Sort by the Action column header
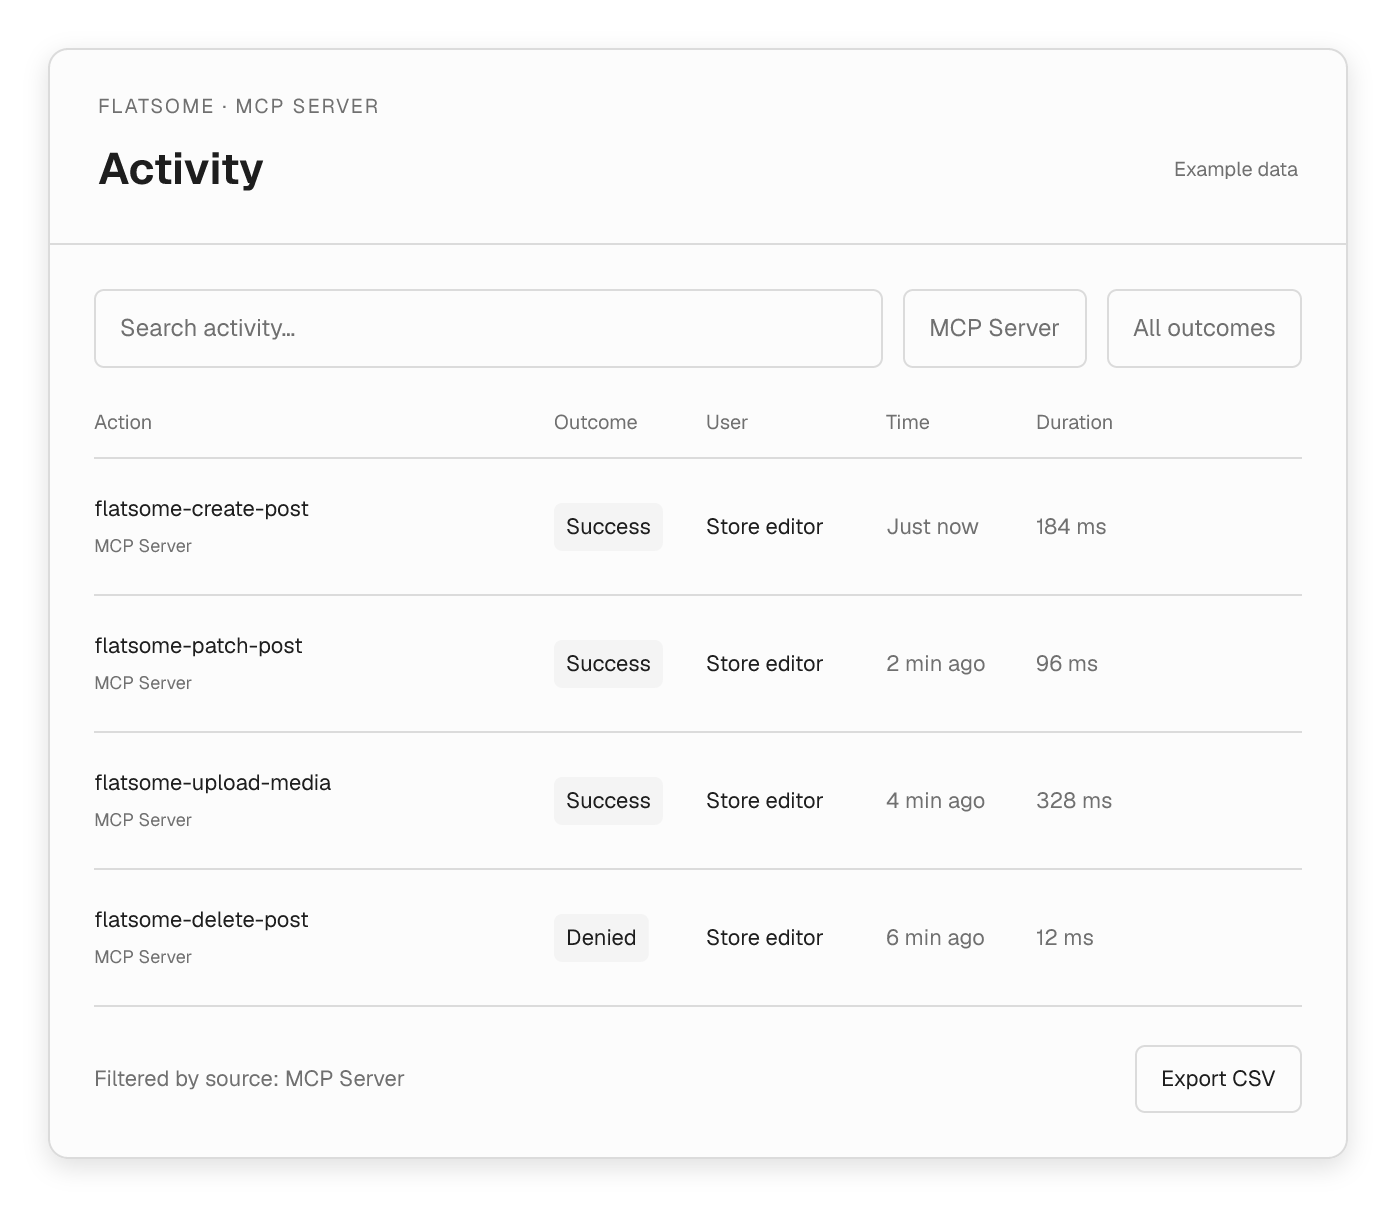The image size is (1396, 1214). click(123, 422)
